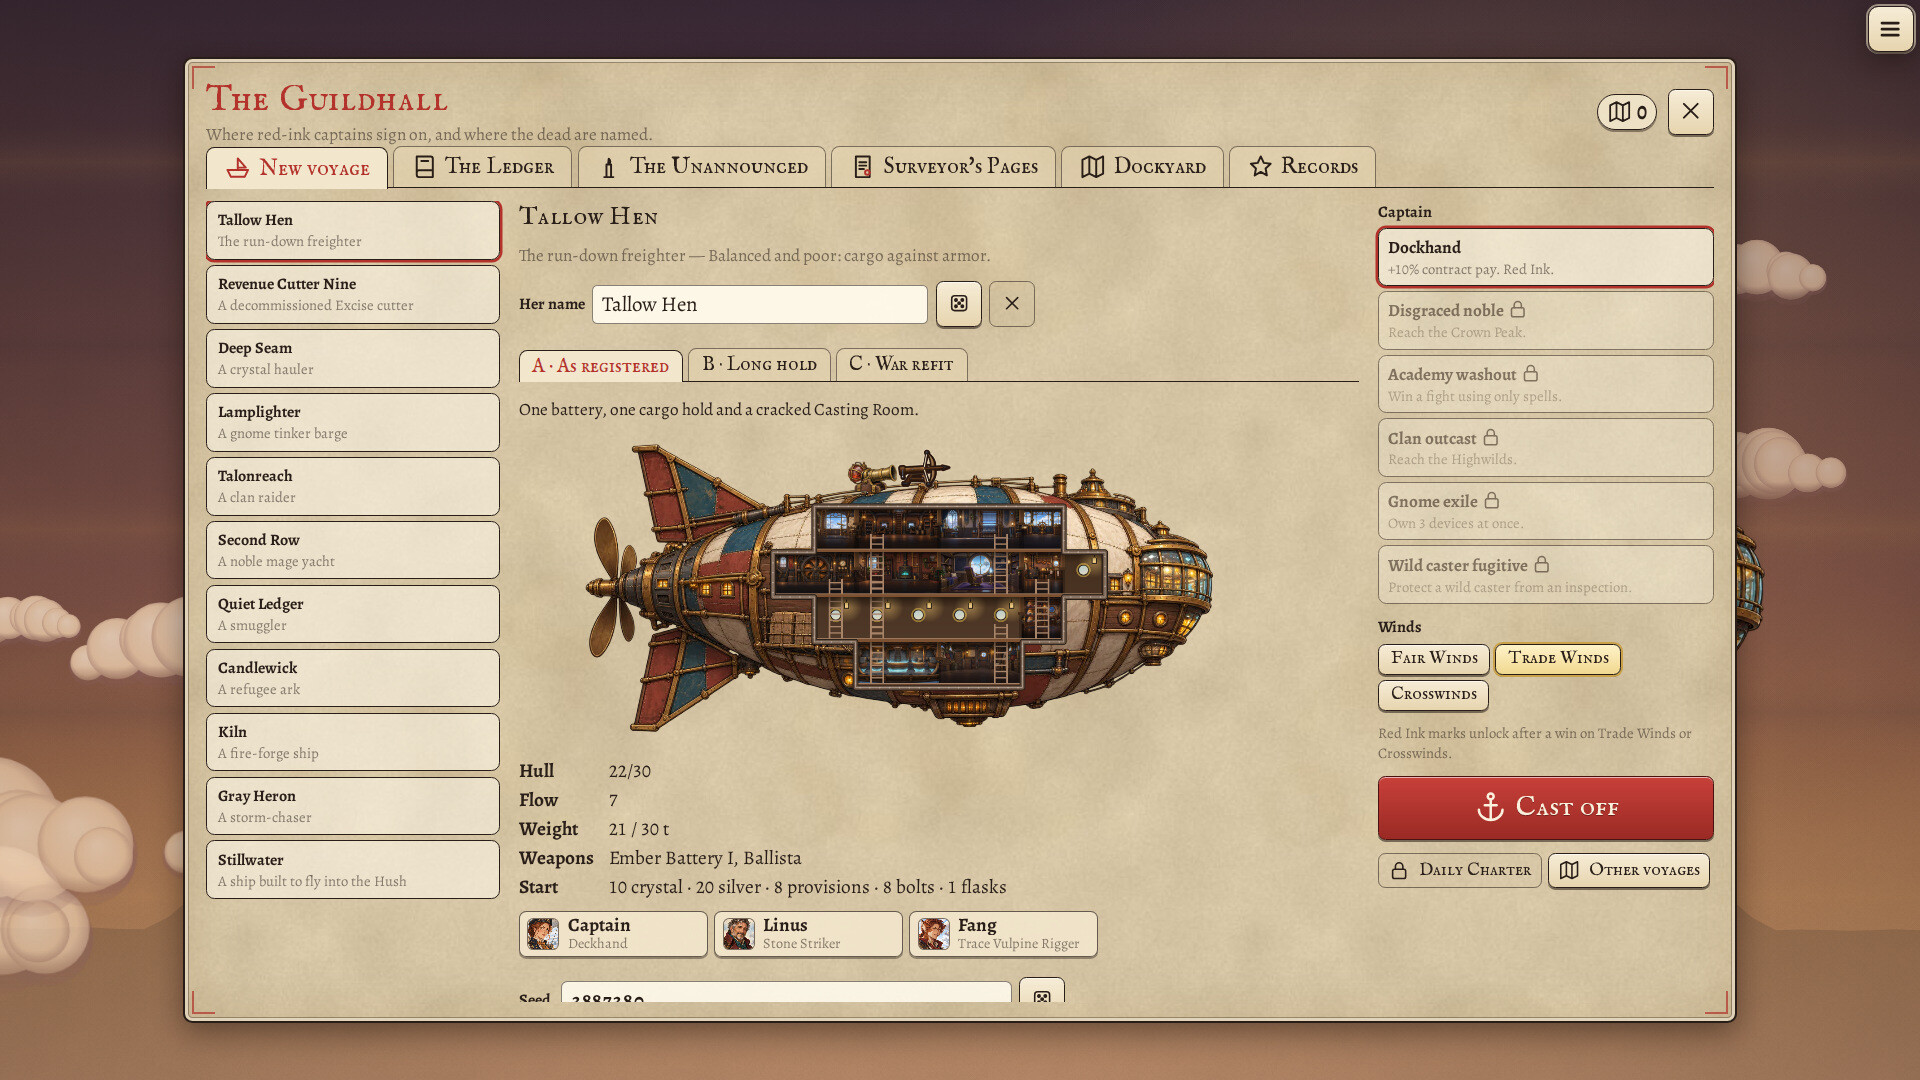The width and height of the screenshot is (1920, 1080).
Task: Switch to The Unannounced tab
Action: pos(701,167)
